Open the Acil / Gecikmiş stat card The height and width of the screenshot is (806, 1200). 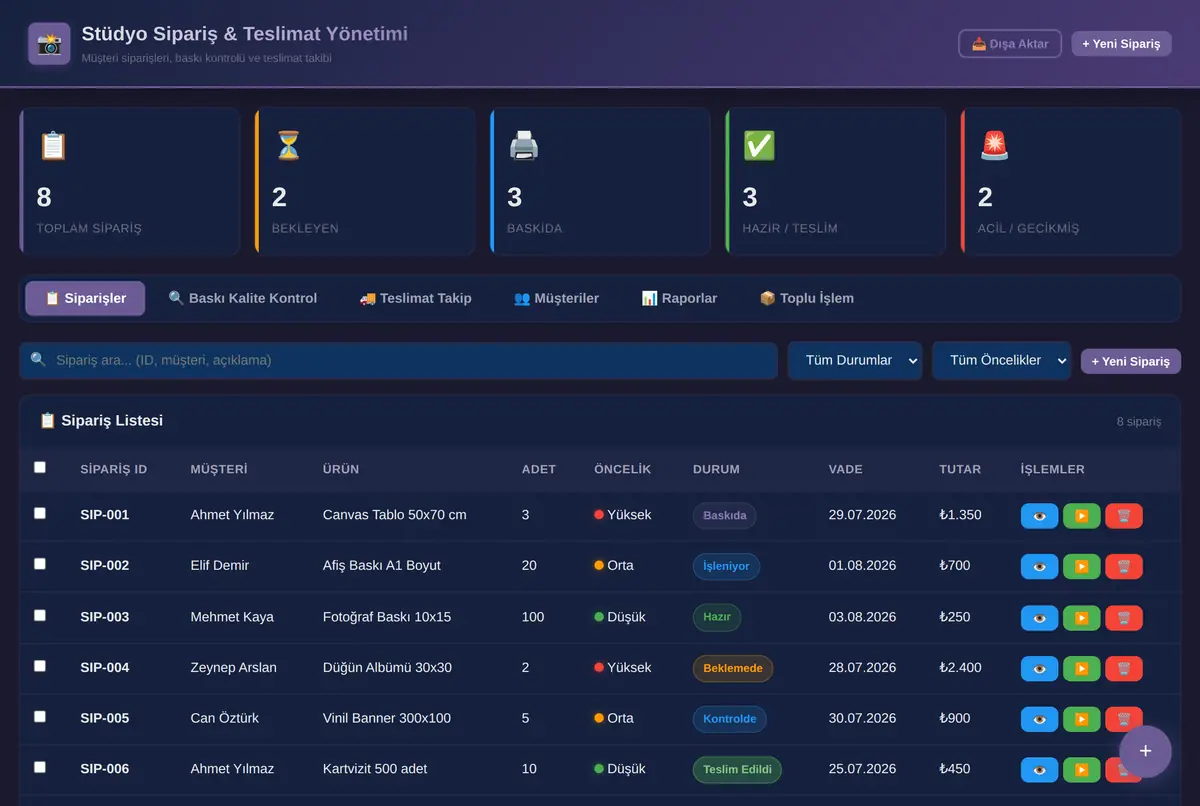click(1070, 181)
